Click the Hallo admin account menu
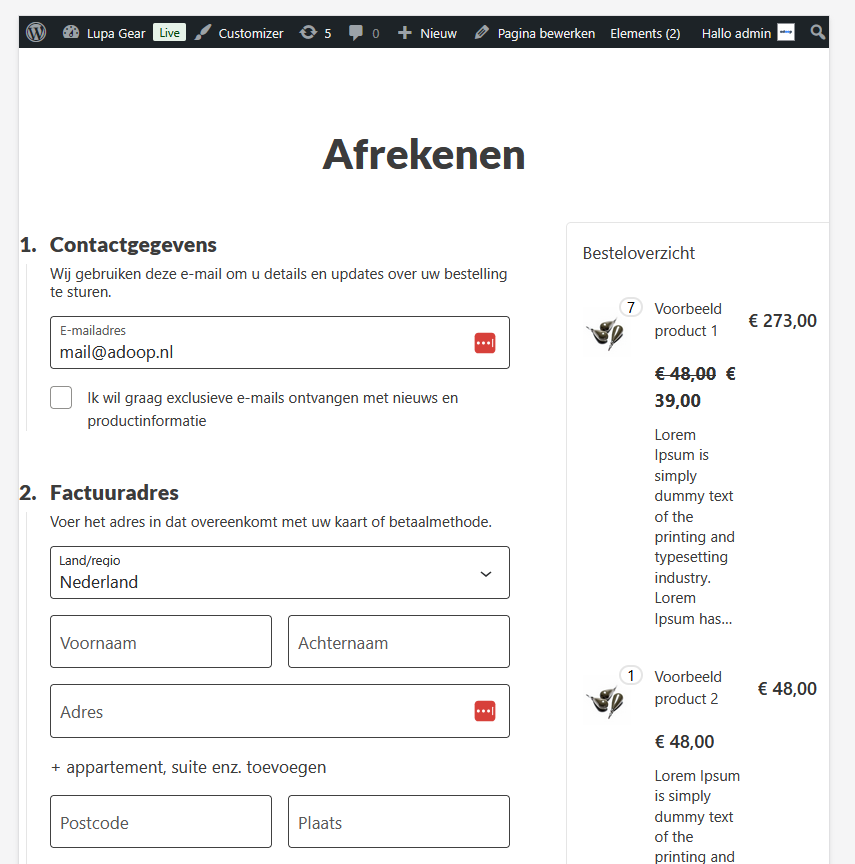Viewport: 855px width, 864px height. click(x=747, y=33)
